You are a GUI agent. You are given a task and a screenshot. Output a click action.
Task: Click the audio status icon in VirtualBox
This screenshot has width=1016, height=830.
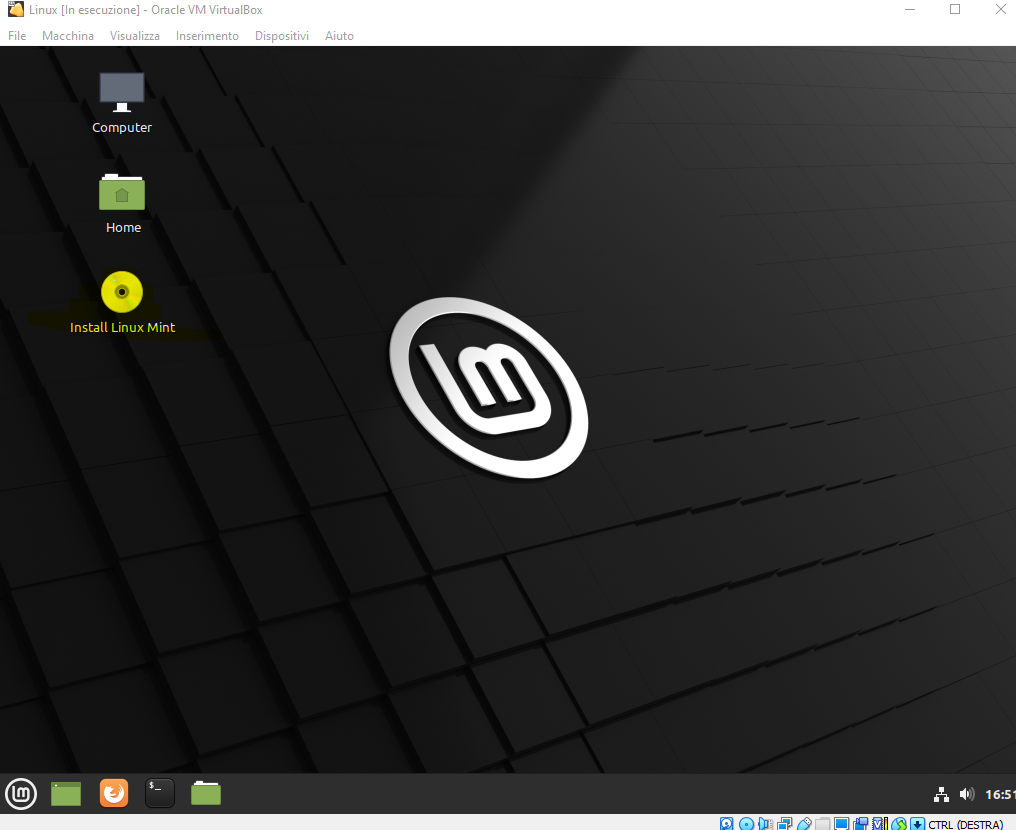tap(765, 824)
